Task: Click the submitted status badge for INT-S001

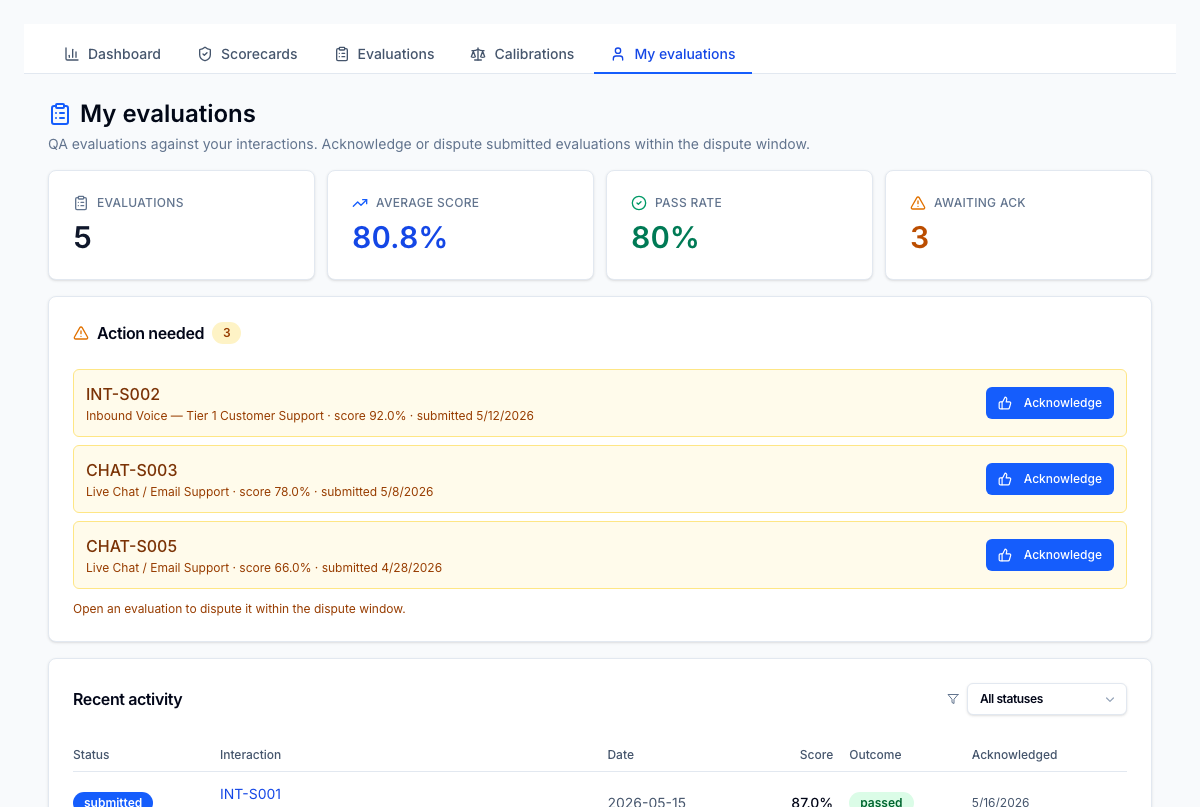Action: 113,801
